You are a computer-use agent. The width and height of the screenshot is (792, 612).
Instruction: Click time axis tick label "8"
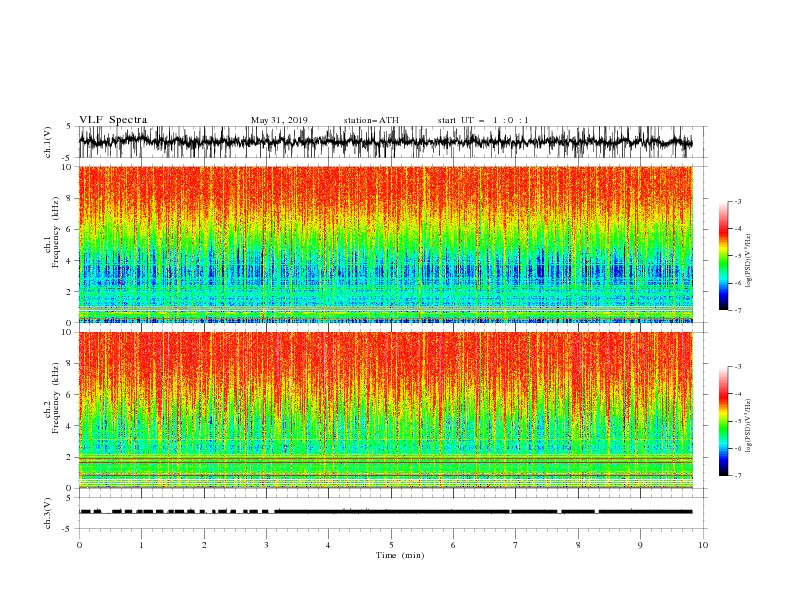(x=578, y=545)
